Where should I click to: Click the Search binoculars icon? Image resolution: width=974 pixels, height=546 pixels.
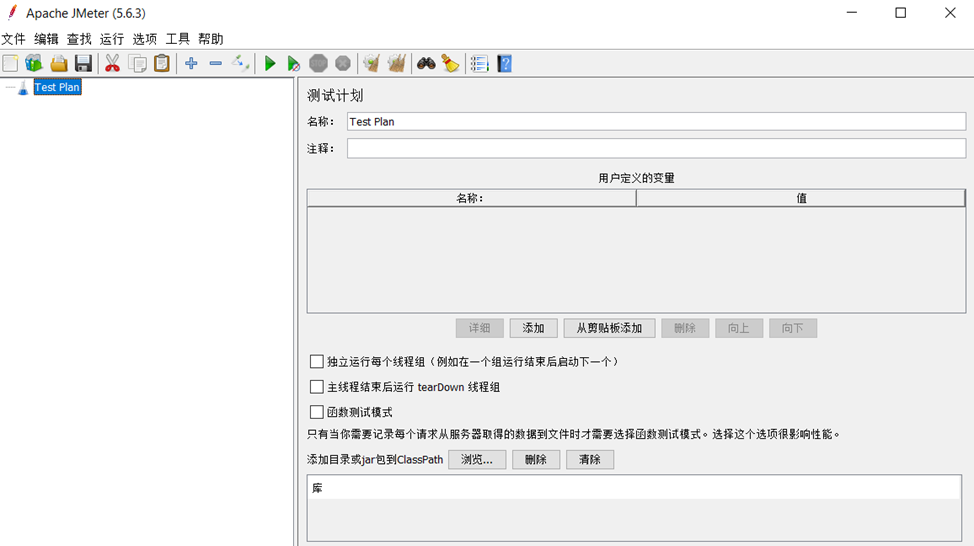coord(426,64)
